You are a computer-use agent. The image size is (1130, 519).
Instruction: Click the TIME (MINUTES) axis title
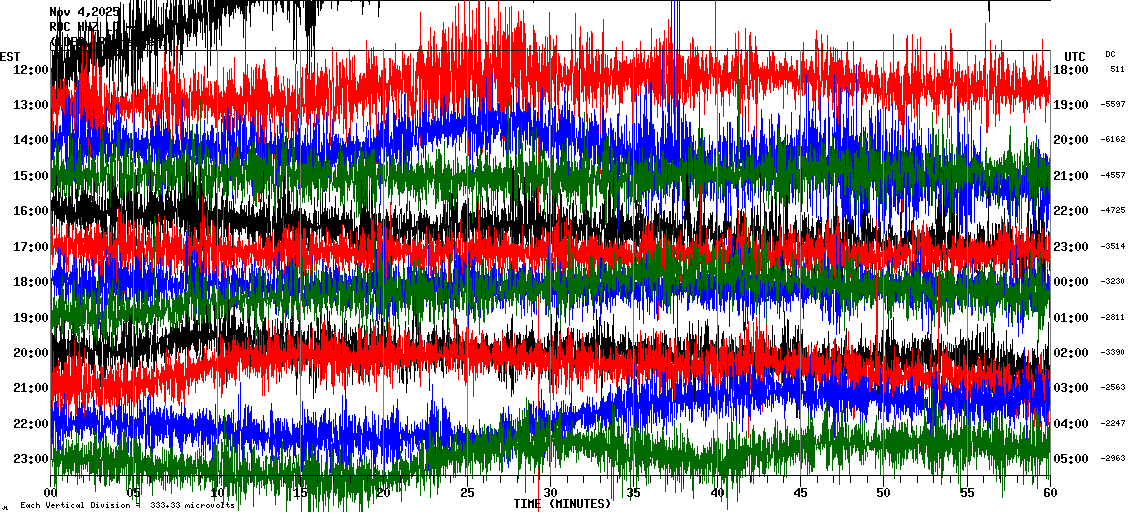click(x=562, y=504)
